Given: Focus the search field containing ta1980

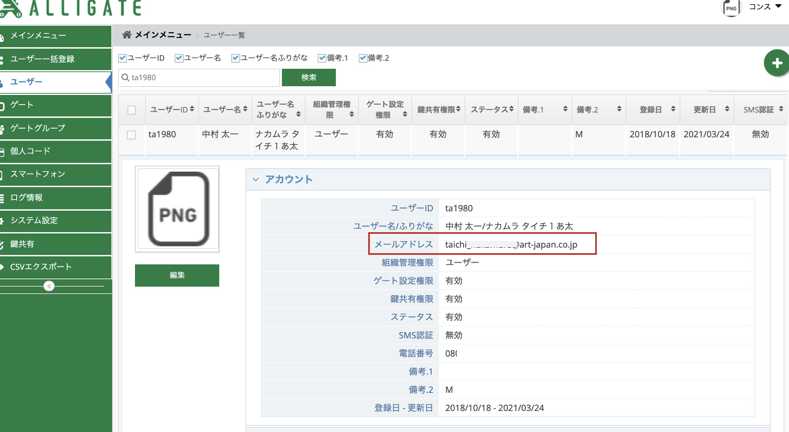Looking at the screenshot, I should click(199, 77).
